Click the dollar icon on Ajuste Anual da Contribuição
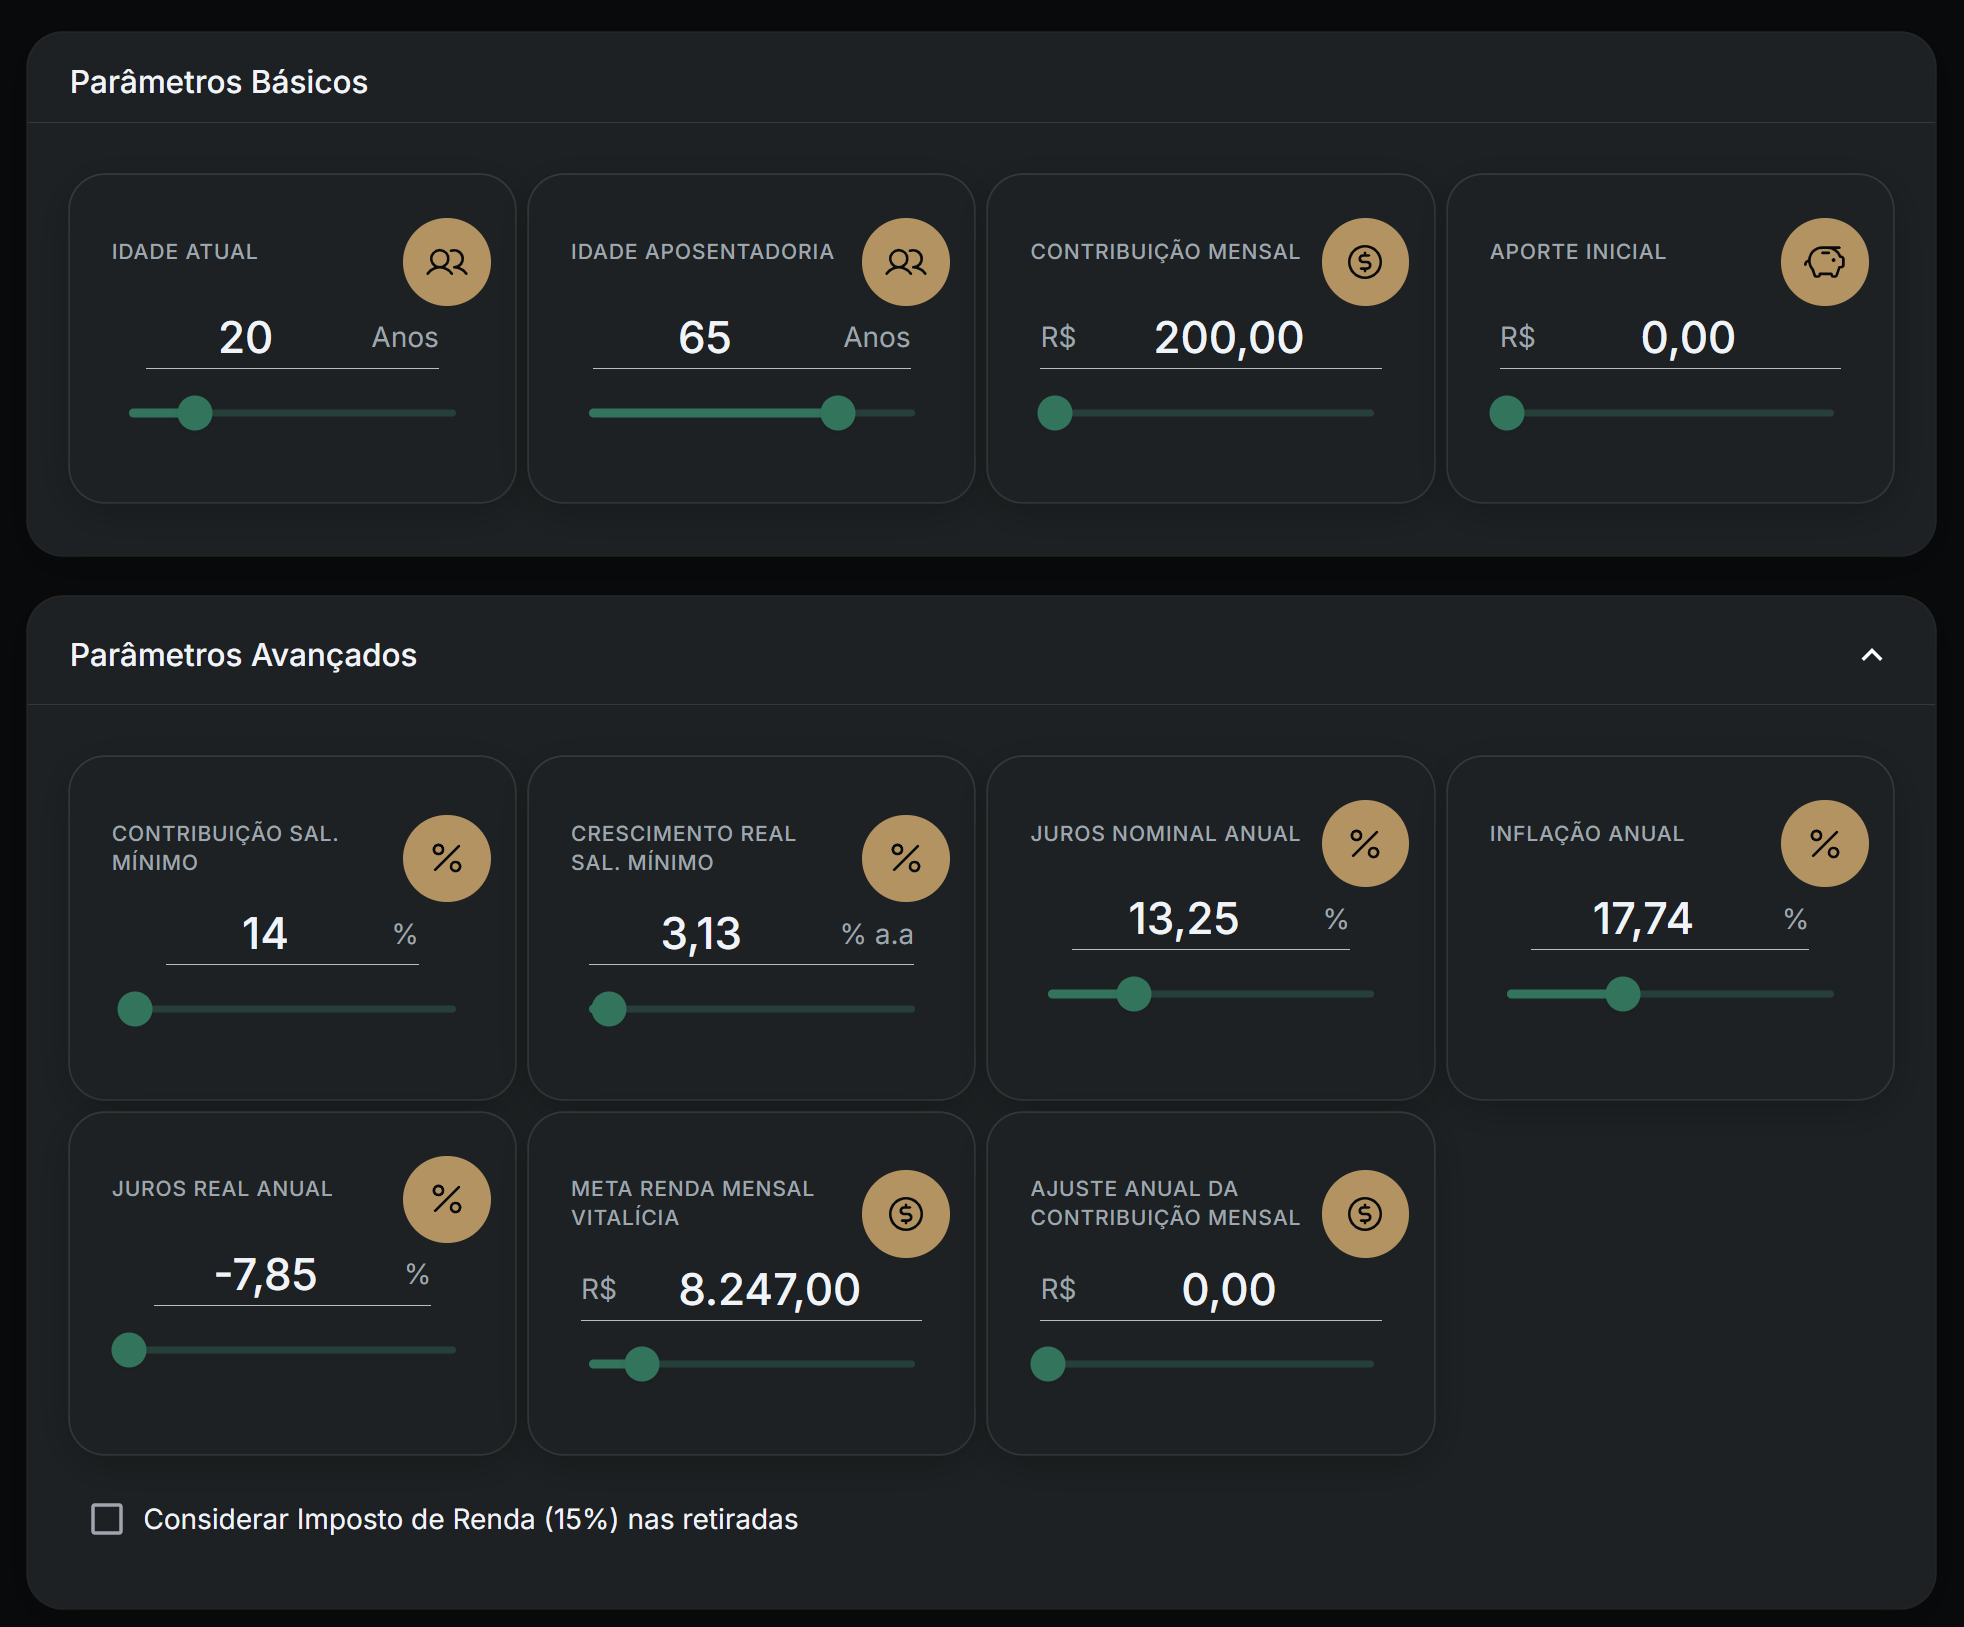The height and width of the screenshot is (1627, 1964). tap(1365, 1213)
